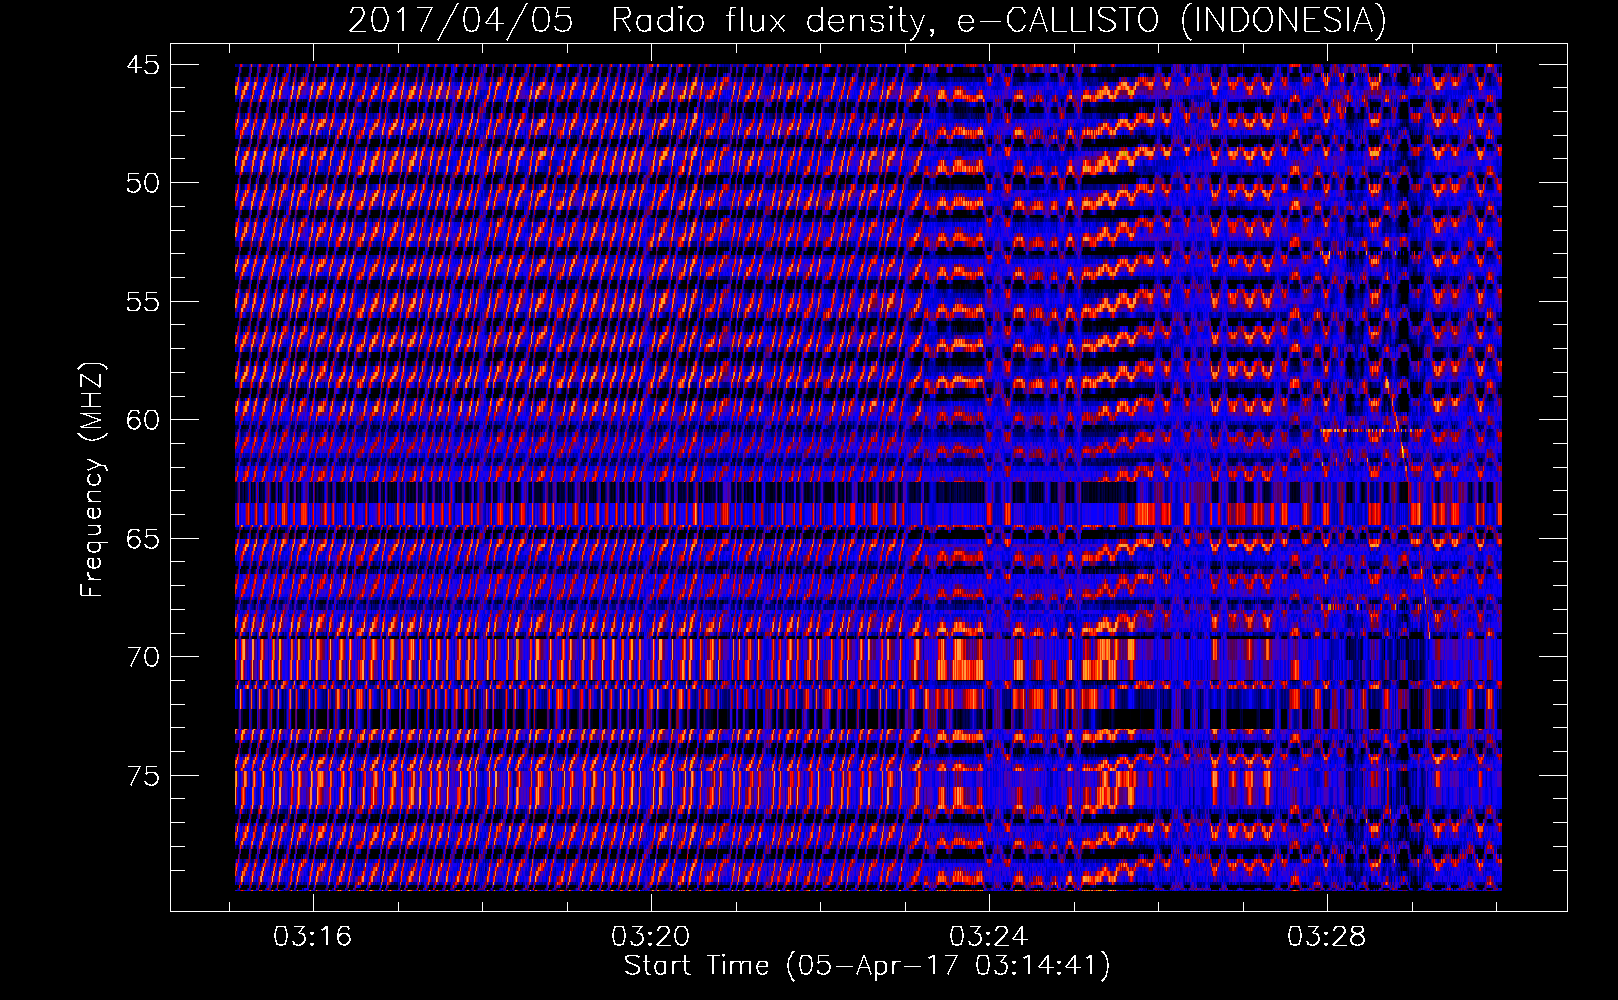Click the 70 frequency tick label

[x=142, y=657]
